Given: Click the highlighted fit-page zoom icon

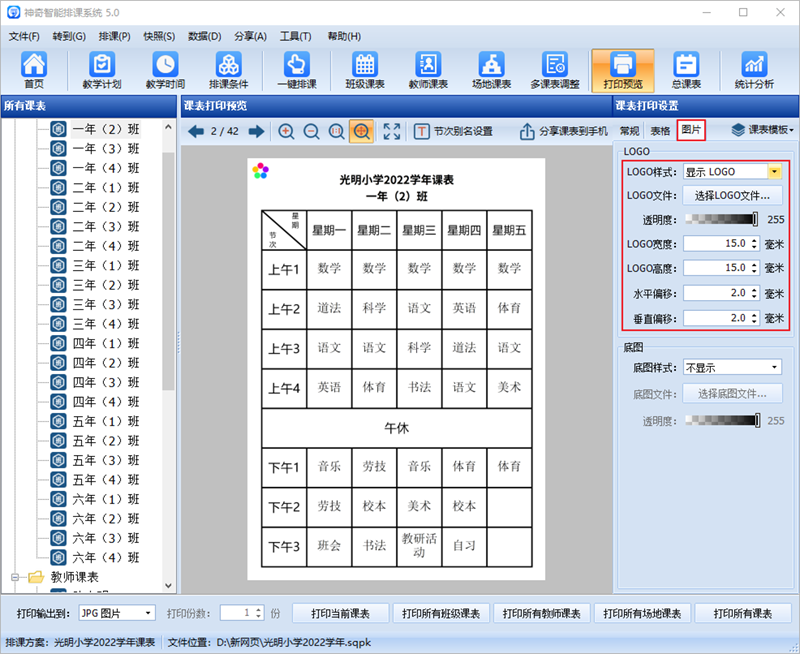Looking at the screenshot, I should coord(361,132).
